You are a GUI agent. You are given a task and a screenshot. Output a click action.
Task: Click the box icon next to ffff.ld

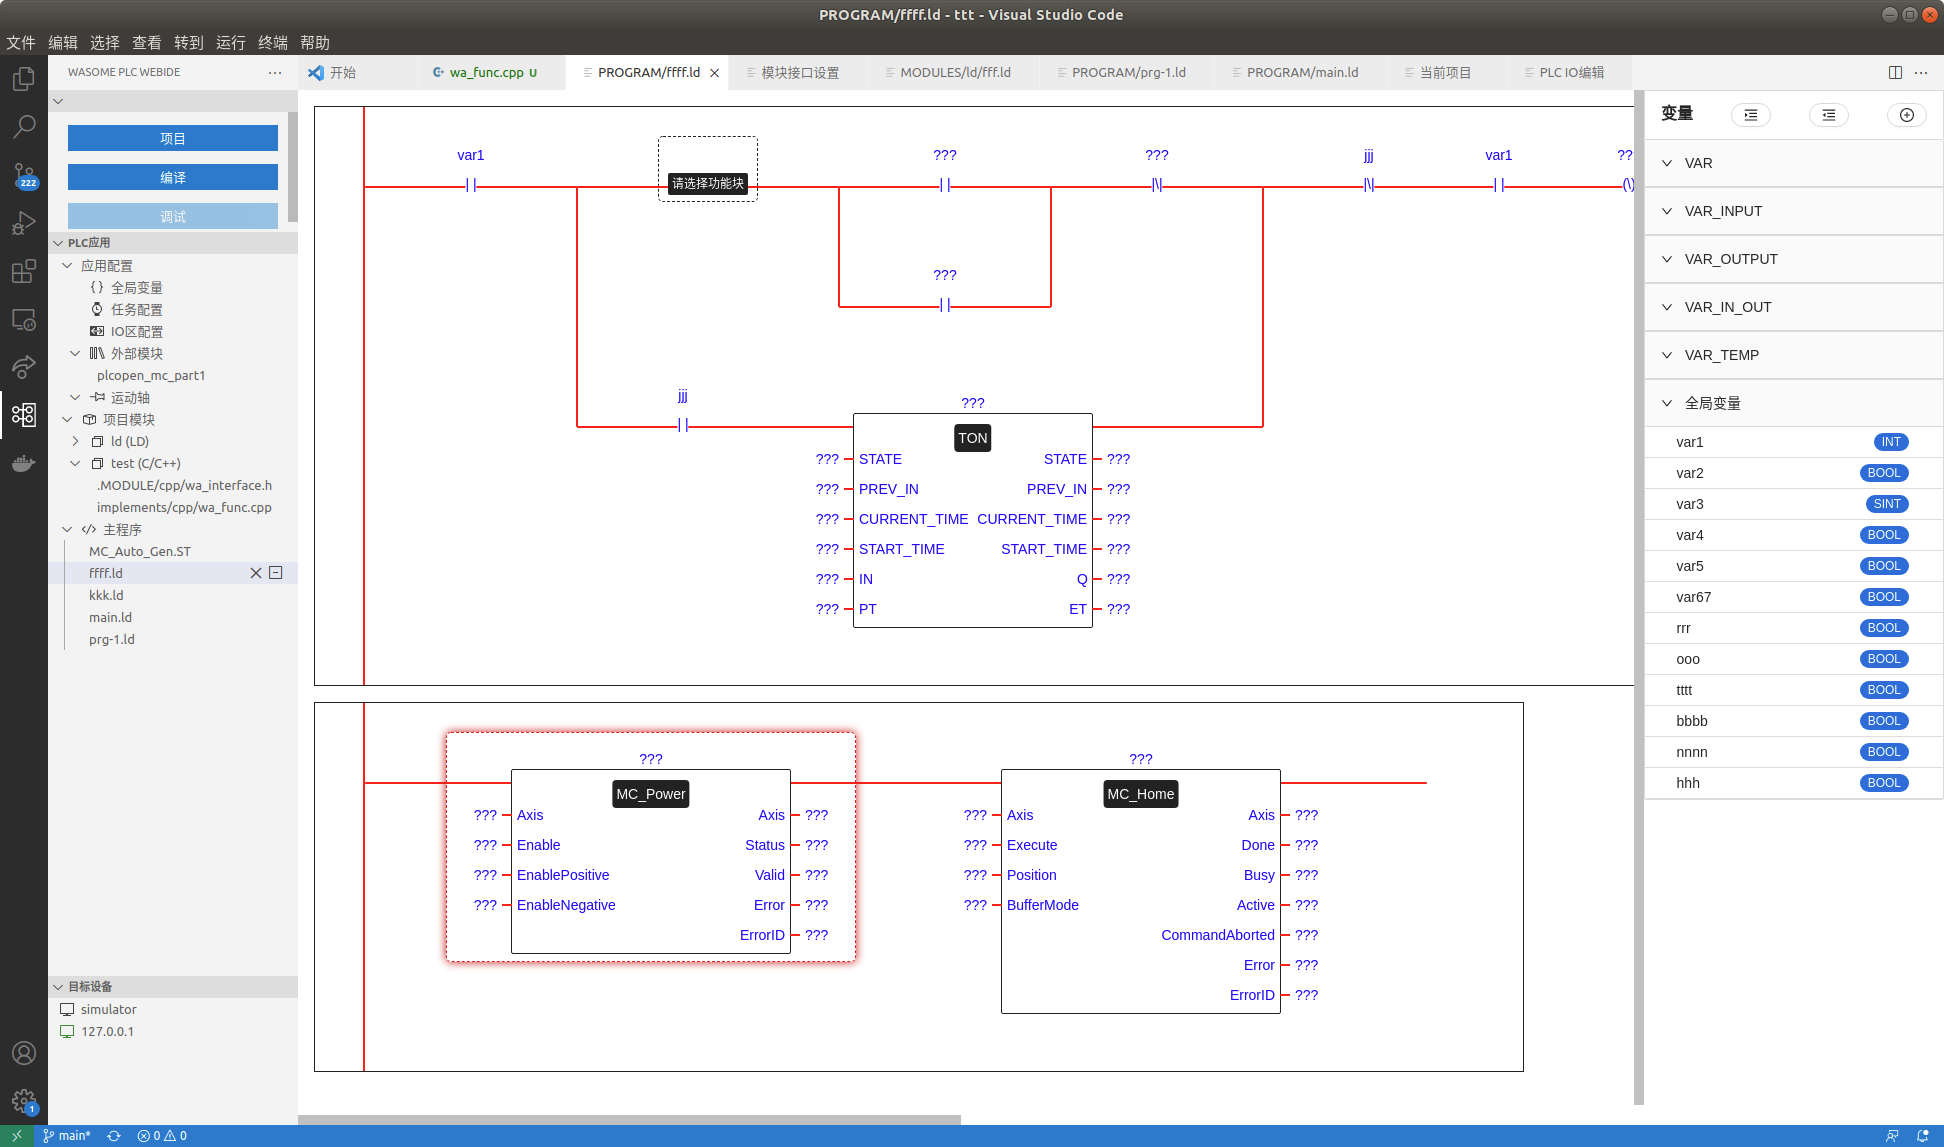click(x=276, y=573)
